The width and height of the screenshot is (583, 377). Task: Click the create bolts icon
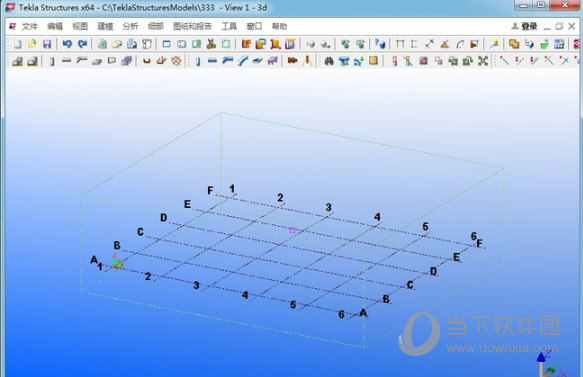[x=293, y=60]
